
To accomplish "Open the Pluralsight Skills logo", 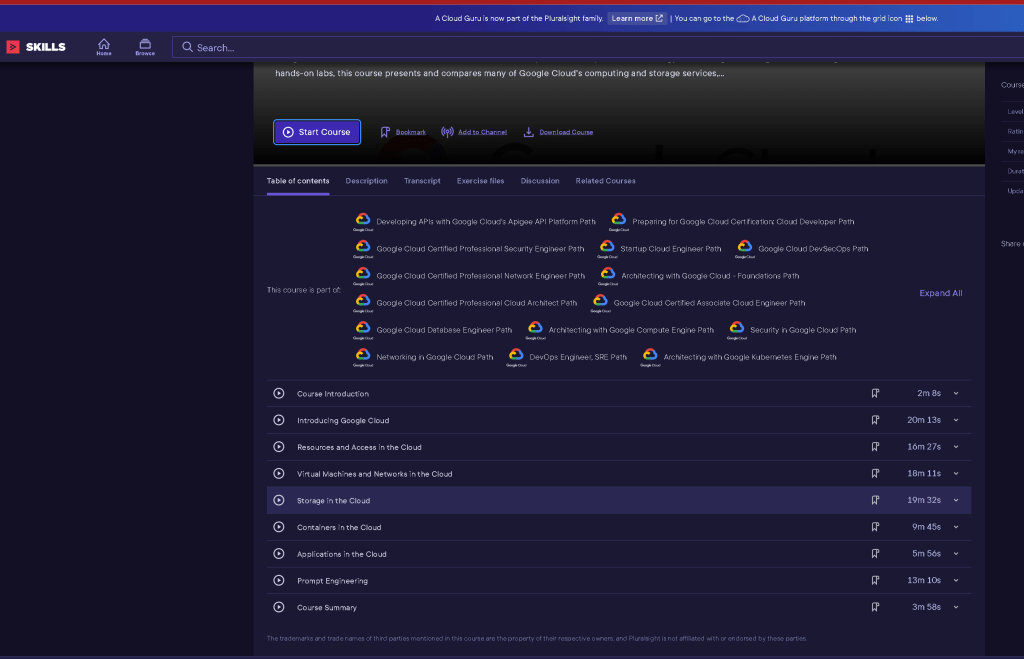I will point(36,47).
